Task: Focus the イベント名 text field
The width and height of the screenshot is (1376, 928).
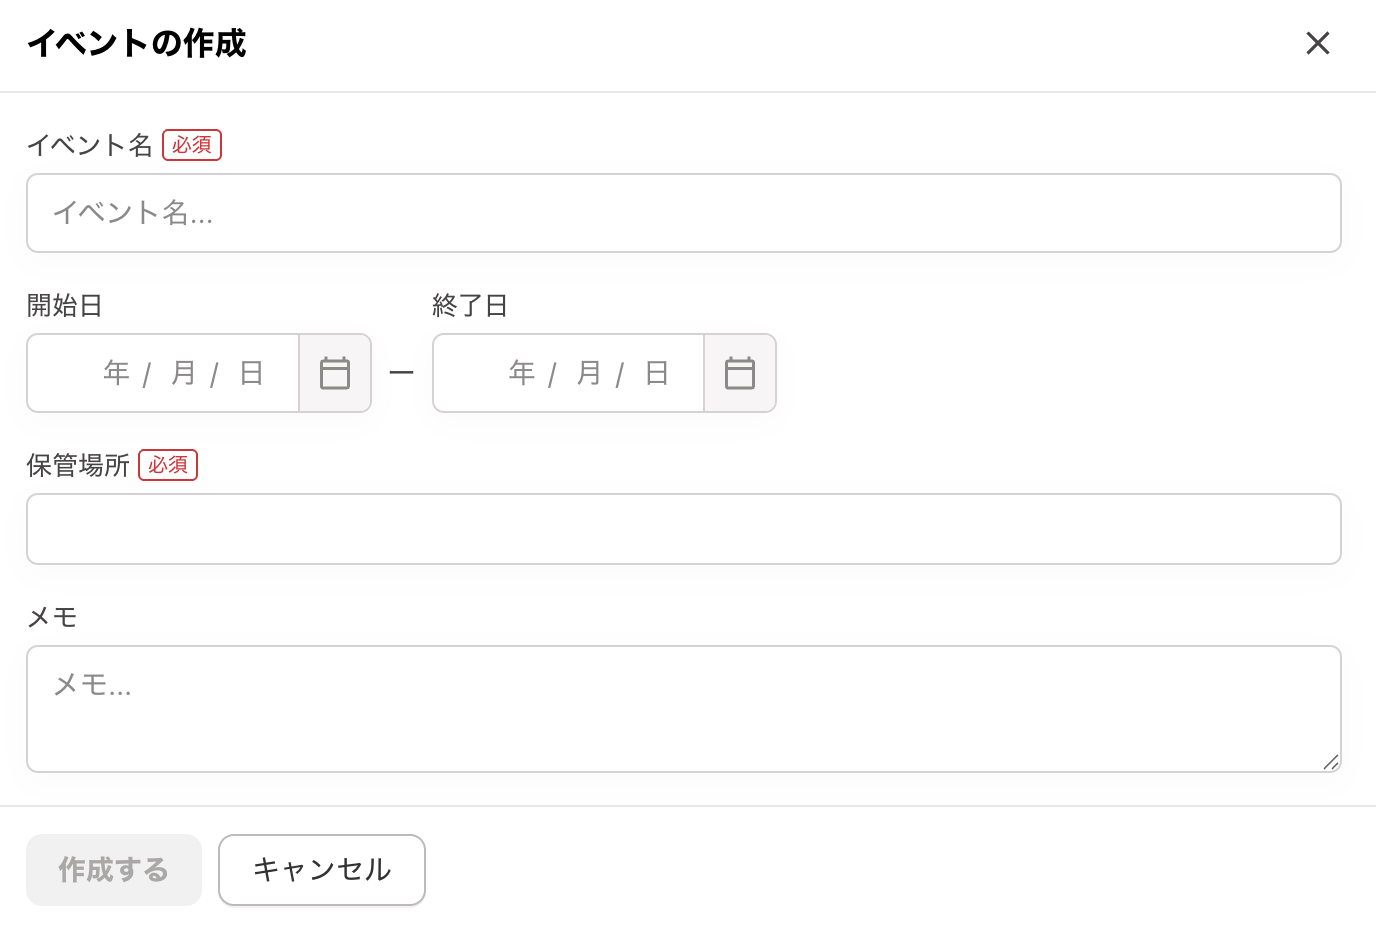Action: [x=683, y=213]
